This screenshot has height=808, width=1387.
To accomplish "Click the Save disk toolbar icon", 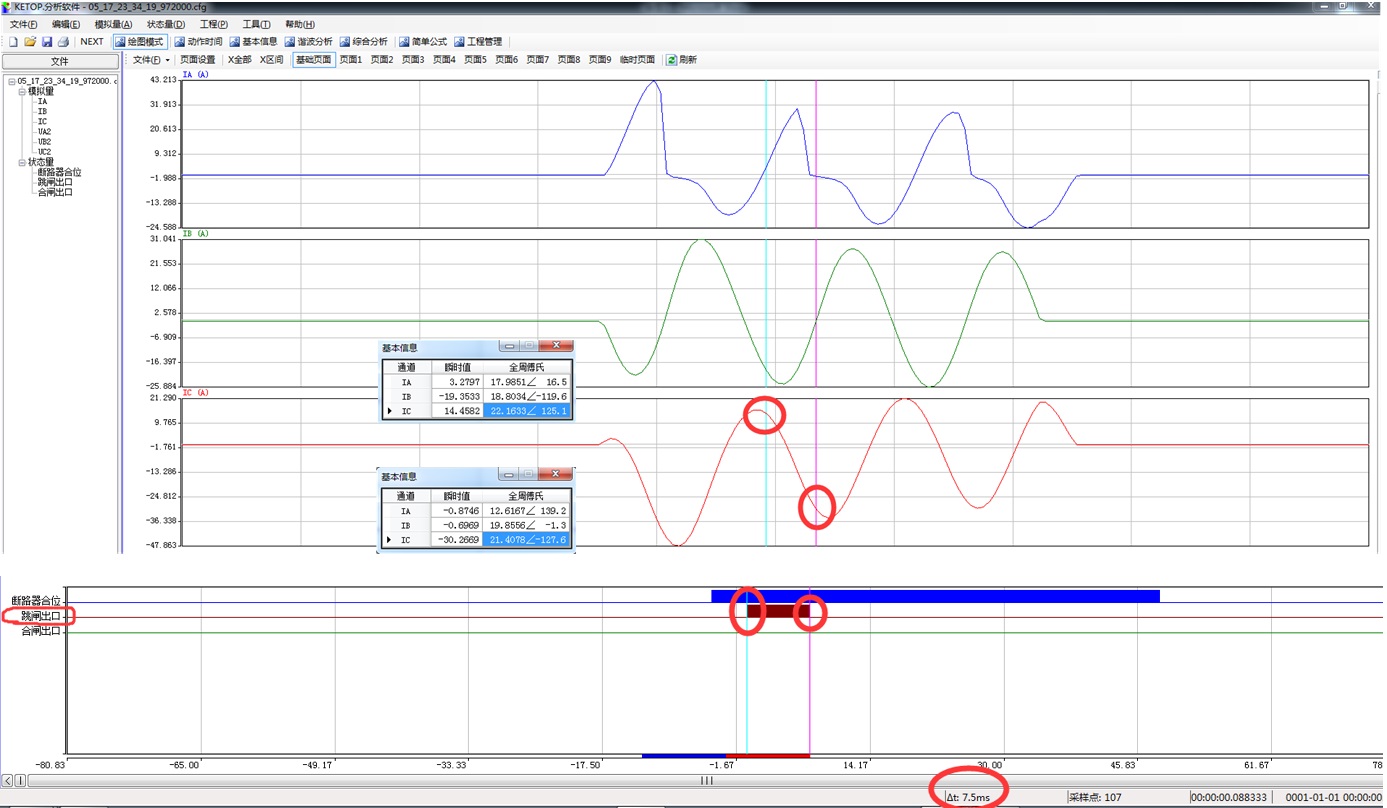I will pyautogui.click(x=46, y=42).
